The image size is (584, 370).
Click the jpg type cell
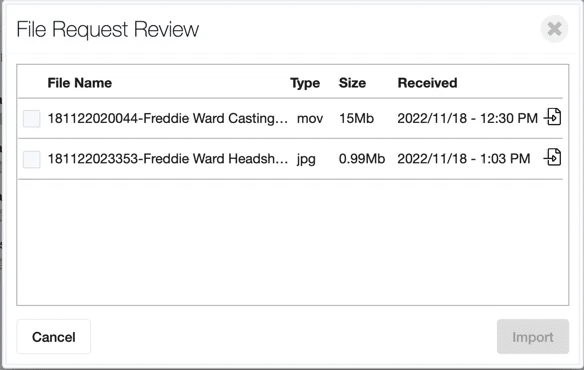[306, 159]
